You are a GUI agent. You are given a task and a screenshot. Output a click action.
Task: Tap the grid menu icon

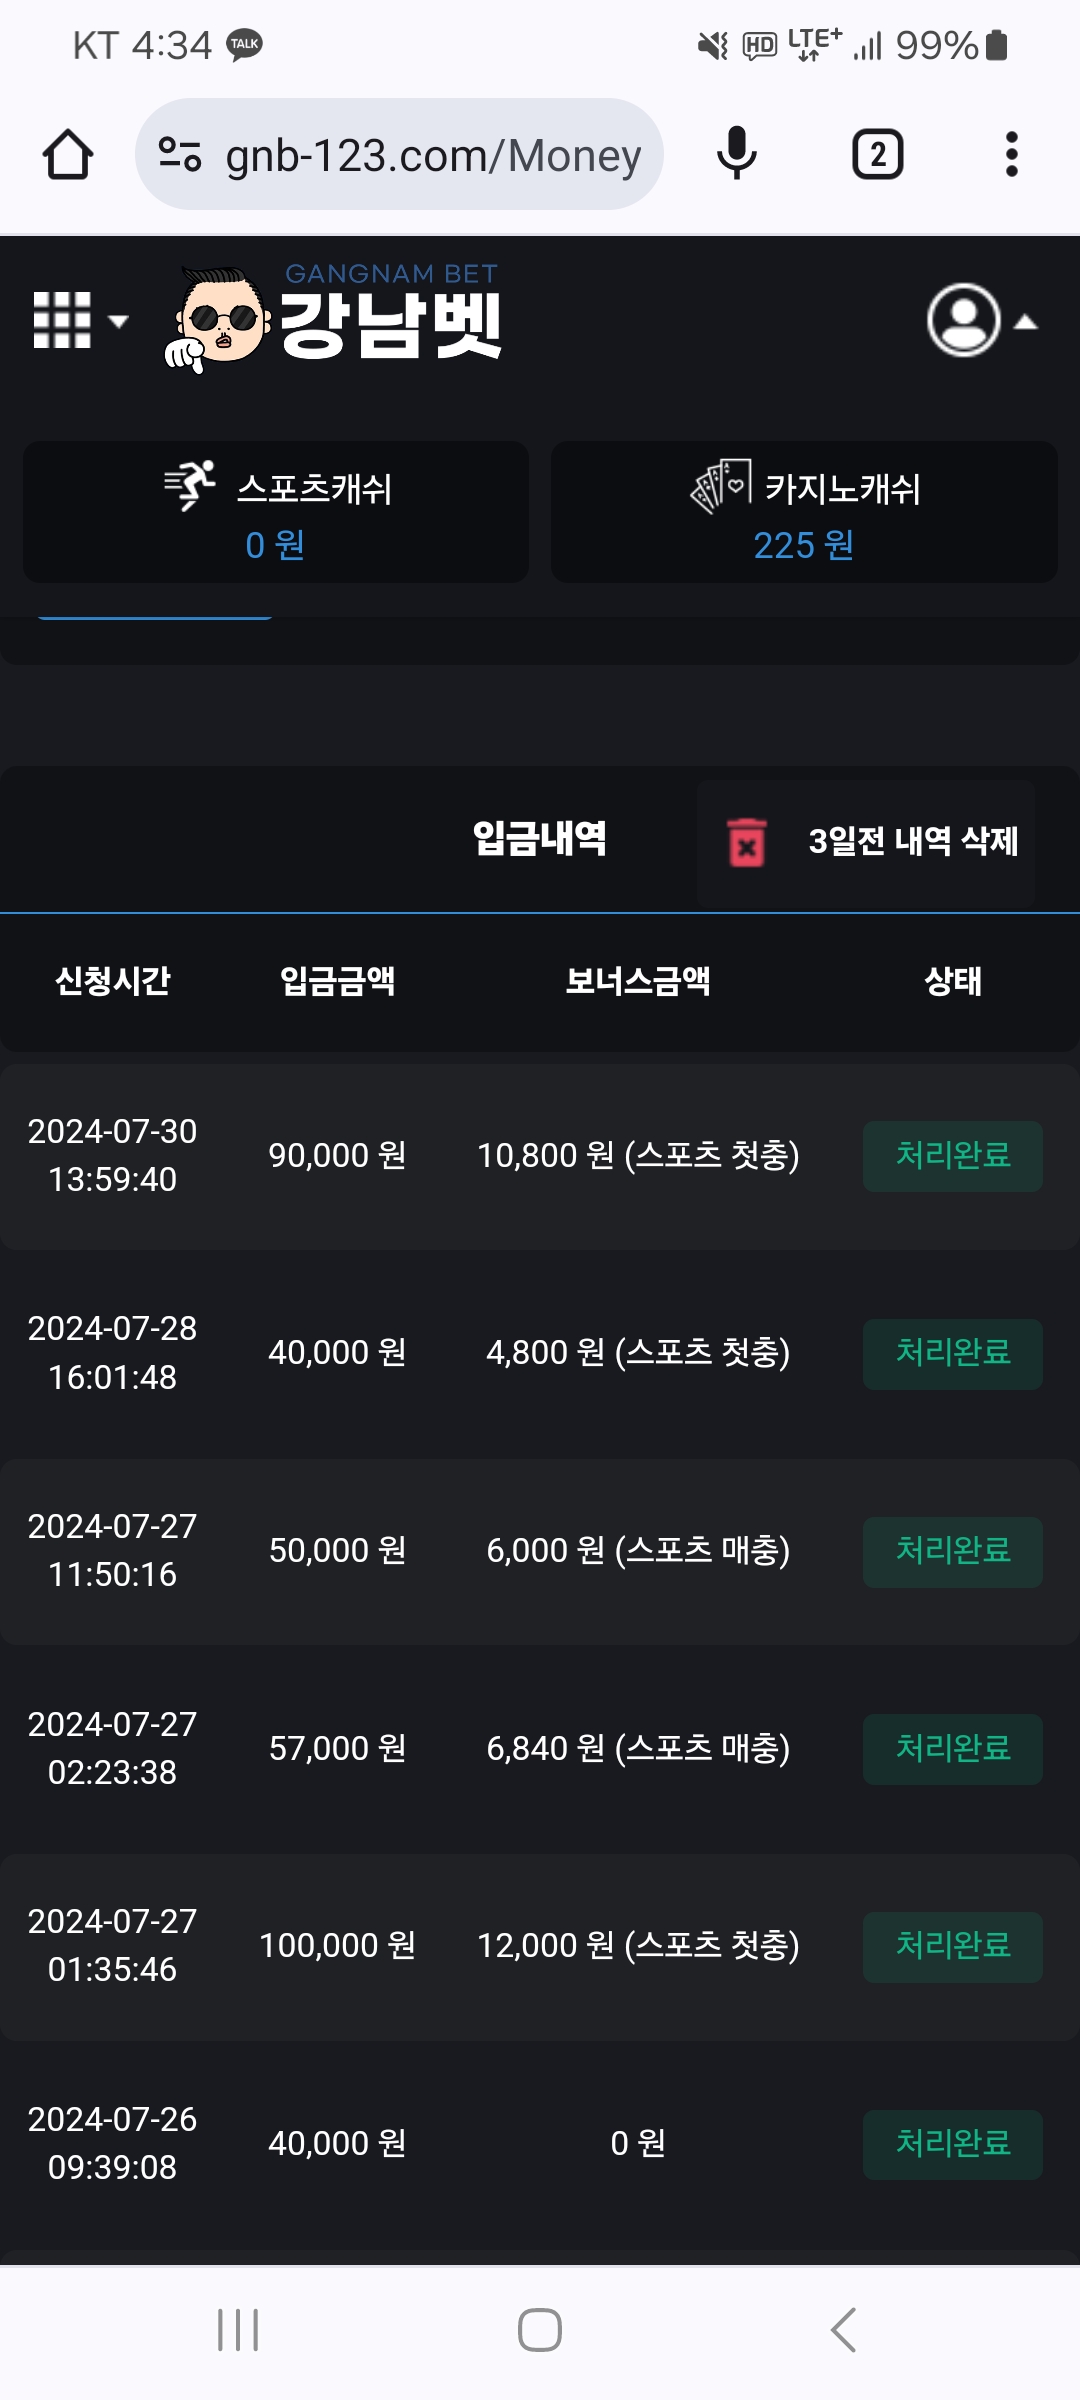point(62,321)
